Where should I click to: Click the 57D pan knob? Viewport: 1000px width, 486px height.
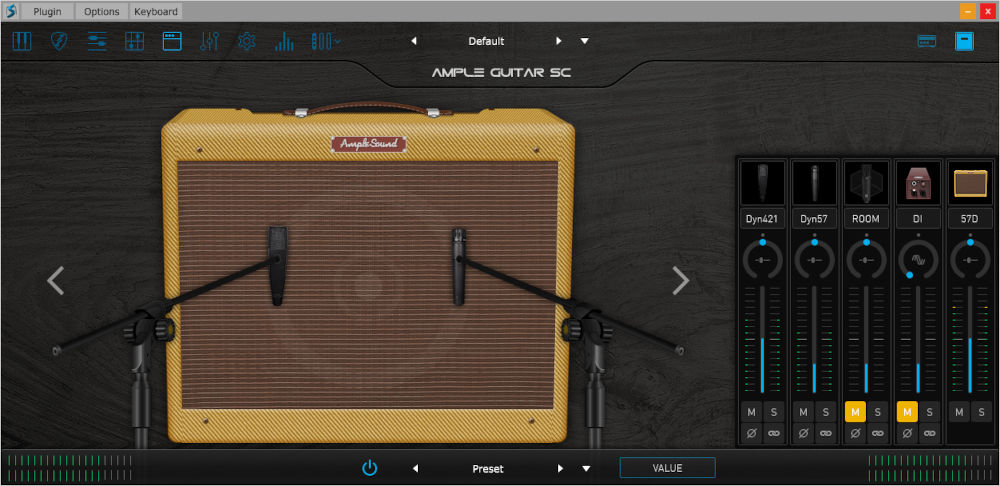pos(970,260)
